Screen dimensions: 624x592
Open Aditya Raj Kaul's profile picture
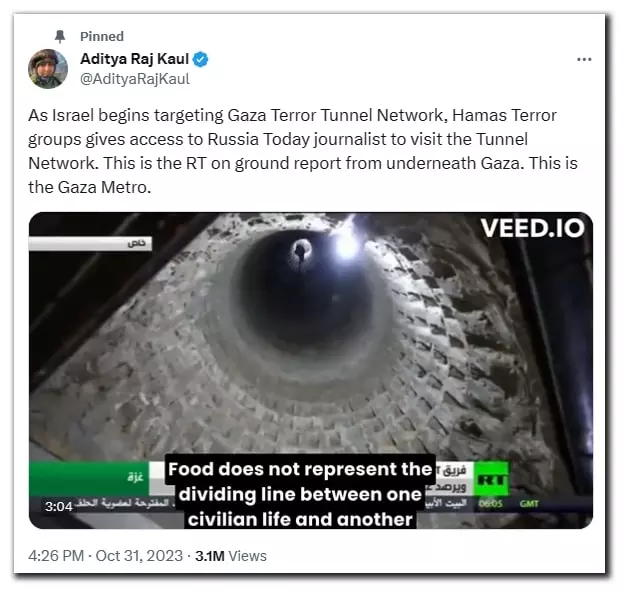coord(48,69)
